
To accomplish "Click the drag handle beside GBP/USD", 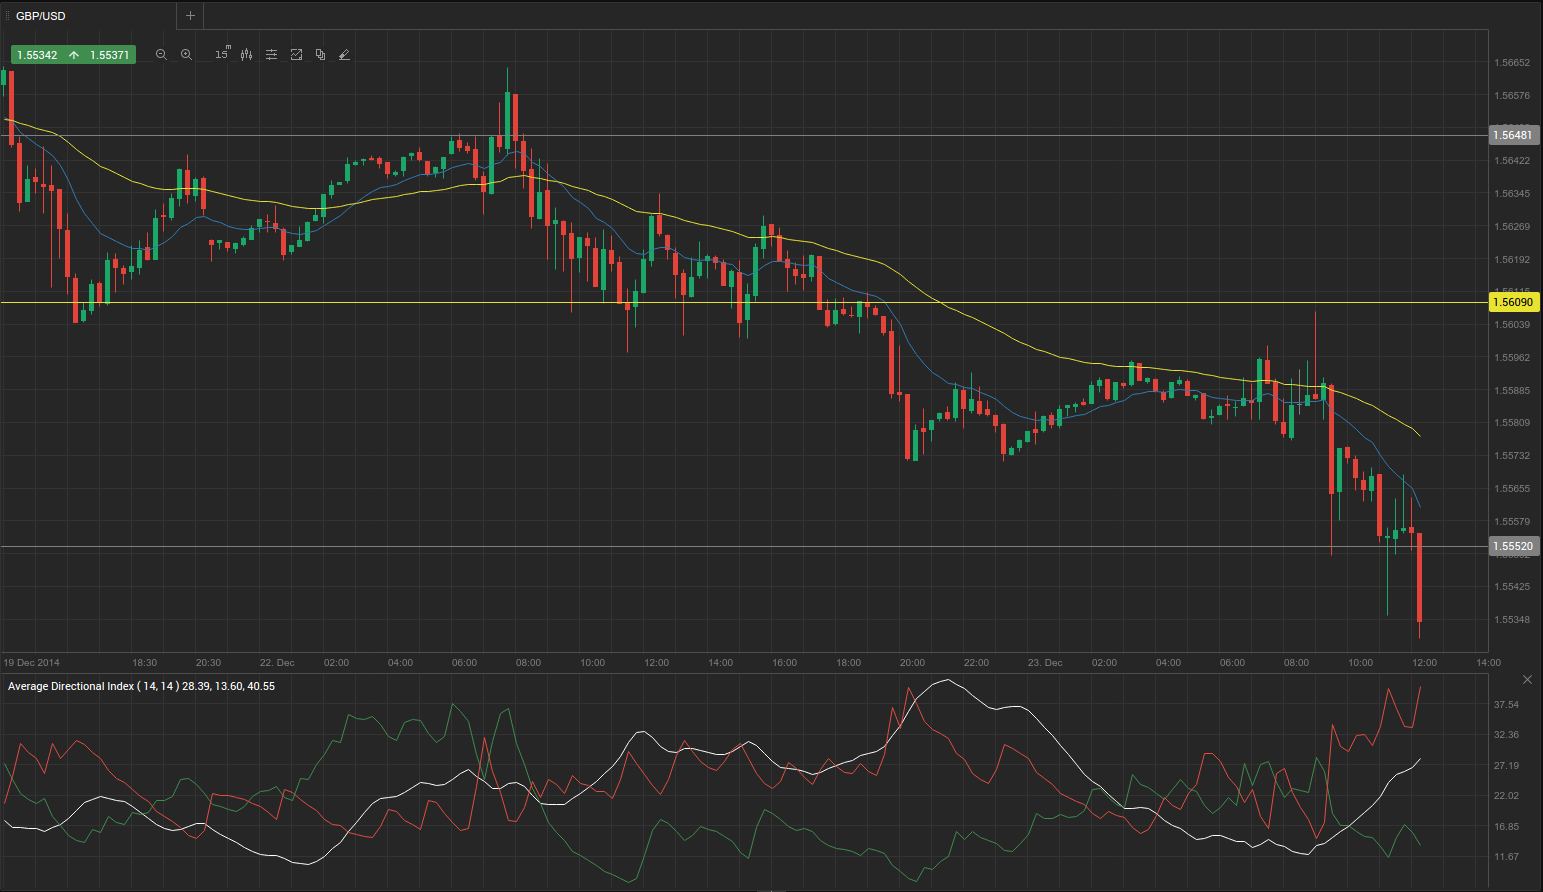I will pyautogui.click(x=7, y=16).
